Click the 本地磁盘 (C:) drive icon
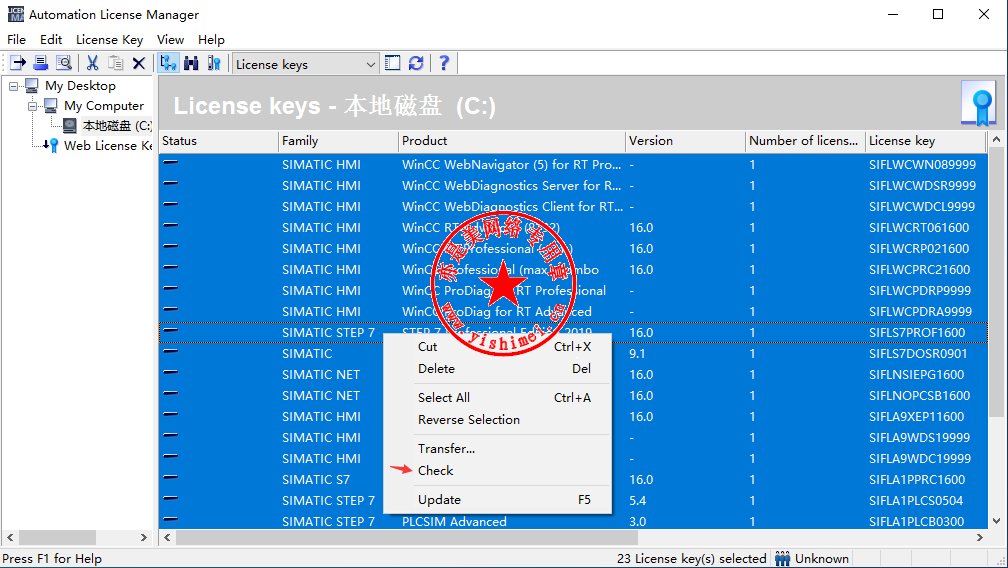The width and height of the screenshot is (1008, 568). (69, 125)
